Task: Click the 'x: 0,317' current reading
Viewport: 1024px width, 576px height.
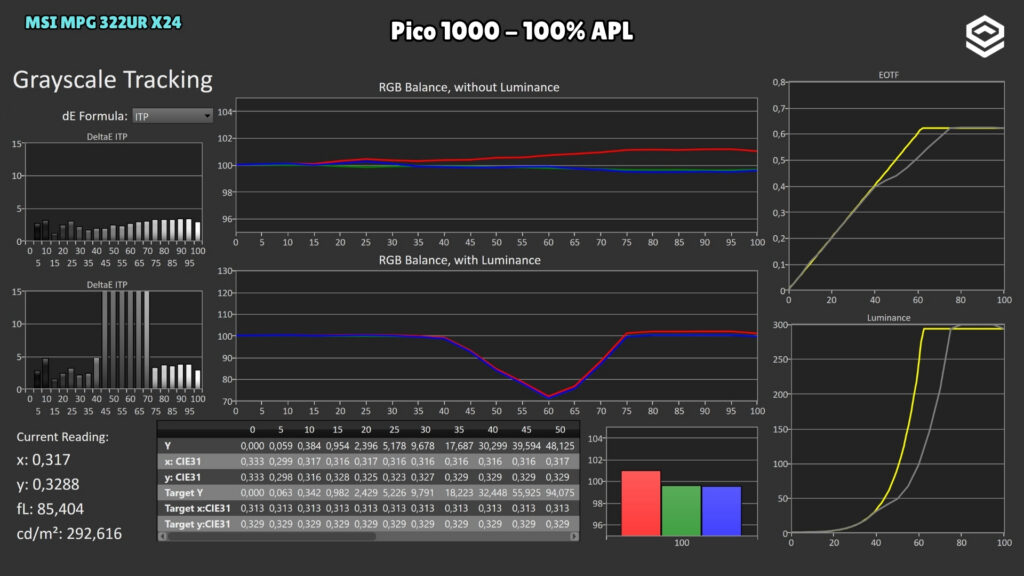Action: tap(43, 460)
